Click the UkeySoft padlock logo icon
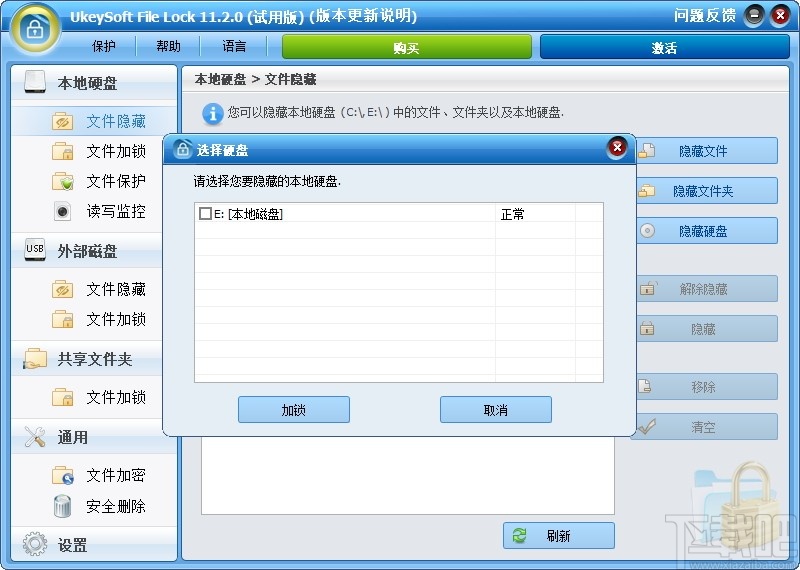 34,29
